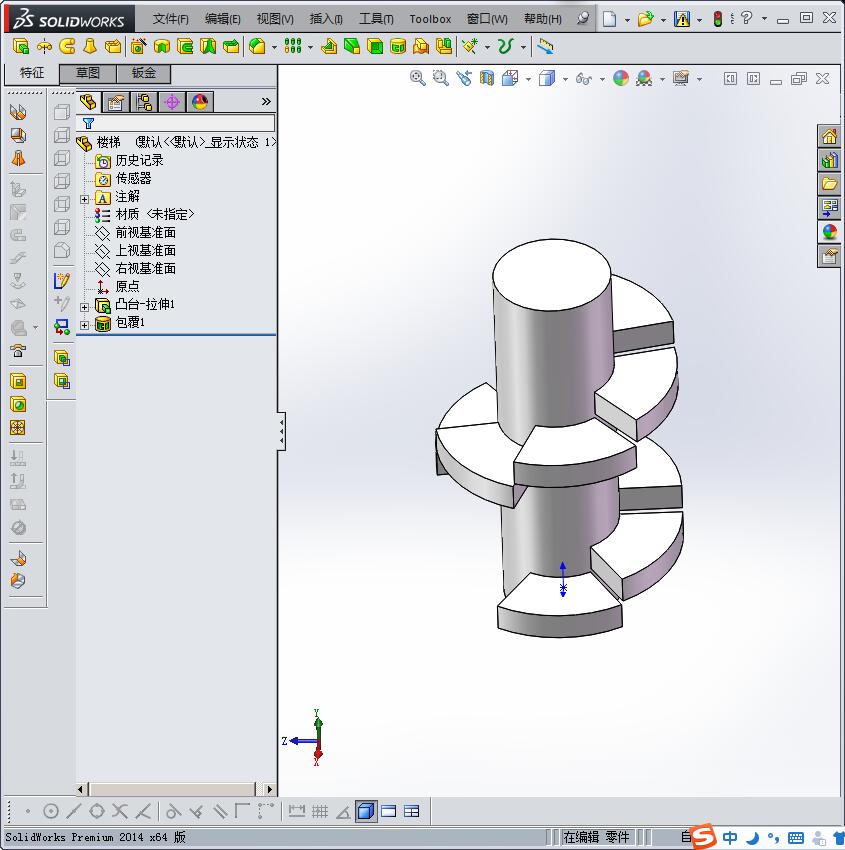Open the Toolbox menu
This screenshot has height=850, width=845.
(x=430, y=19)
